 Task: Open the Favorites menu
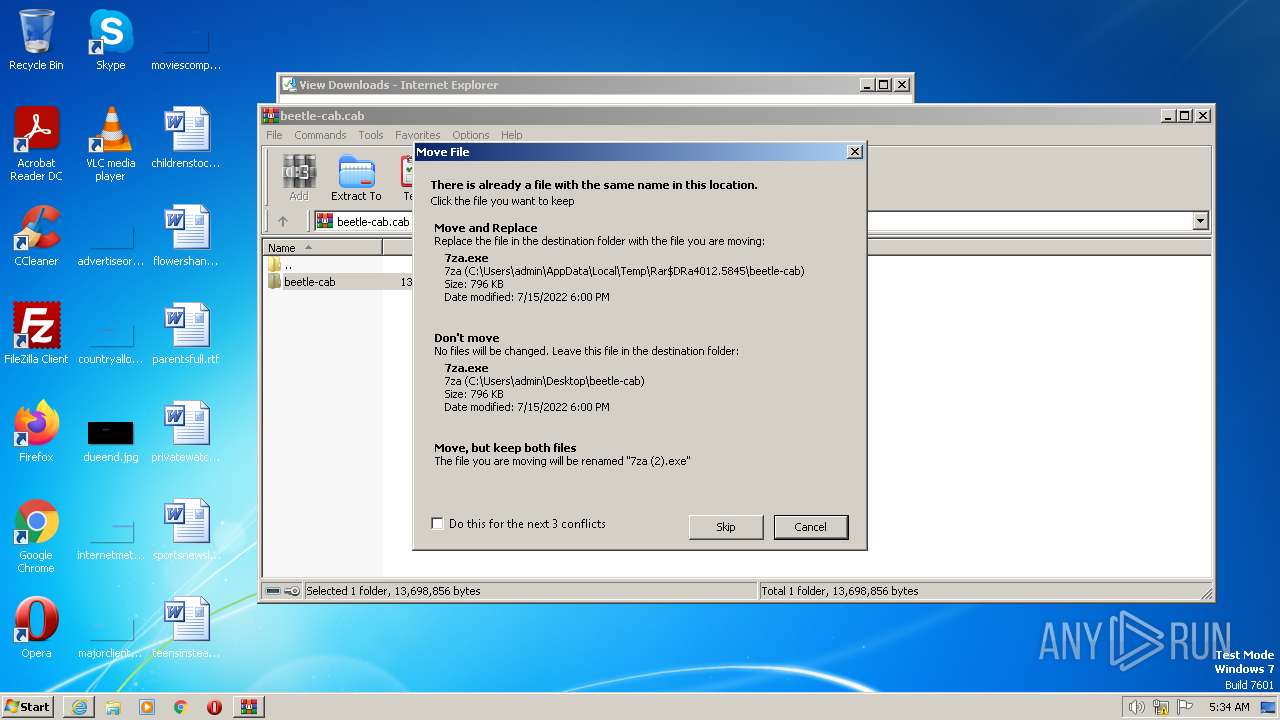click(417, 135)
